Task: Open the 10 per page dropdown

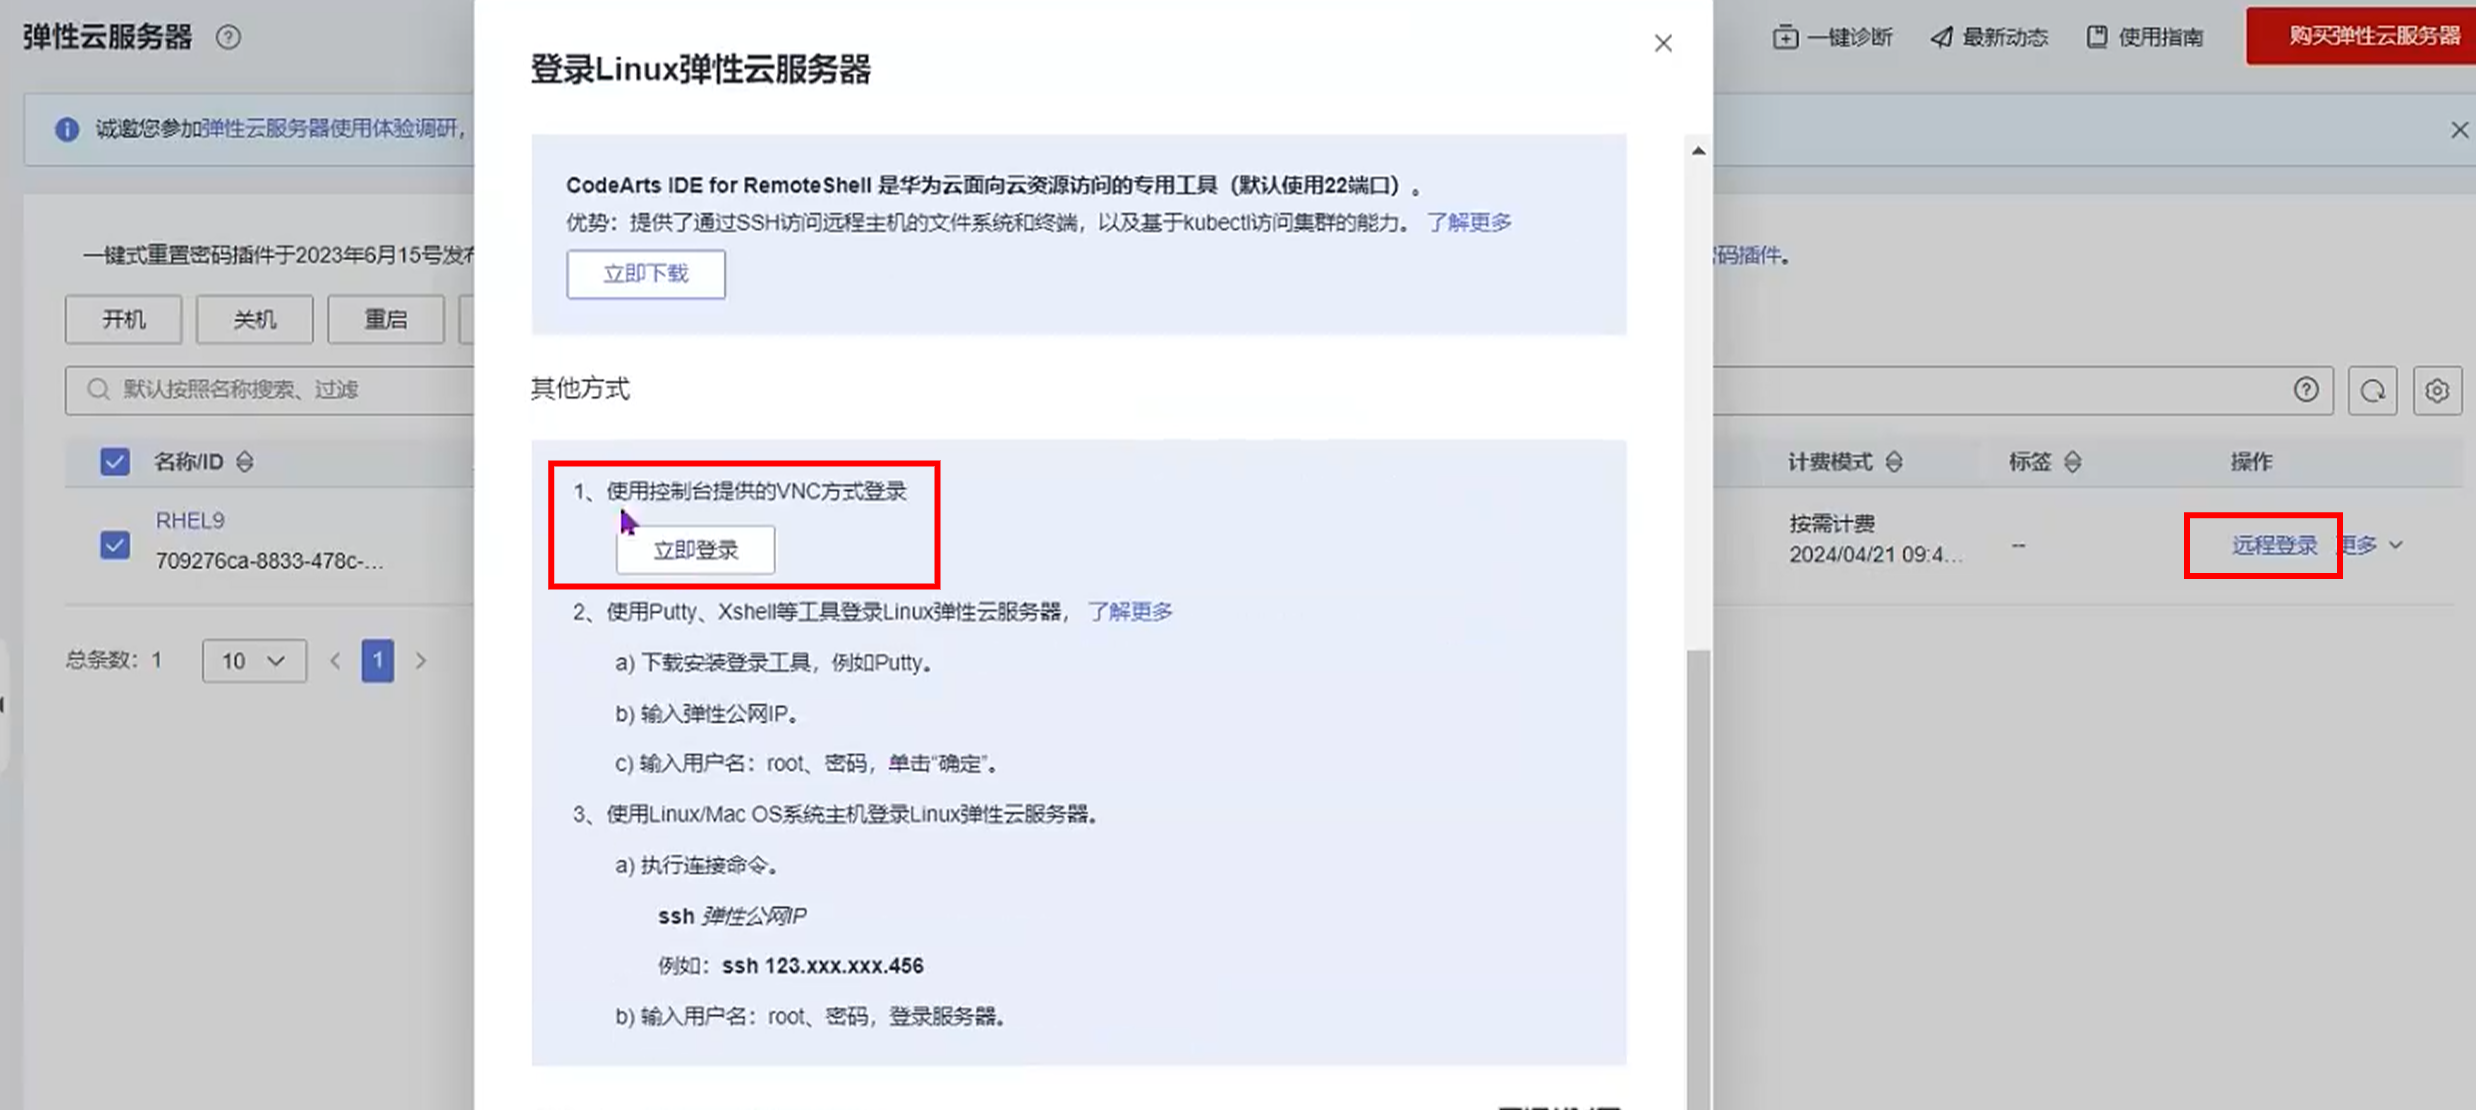Action: (254, 661)
